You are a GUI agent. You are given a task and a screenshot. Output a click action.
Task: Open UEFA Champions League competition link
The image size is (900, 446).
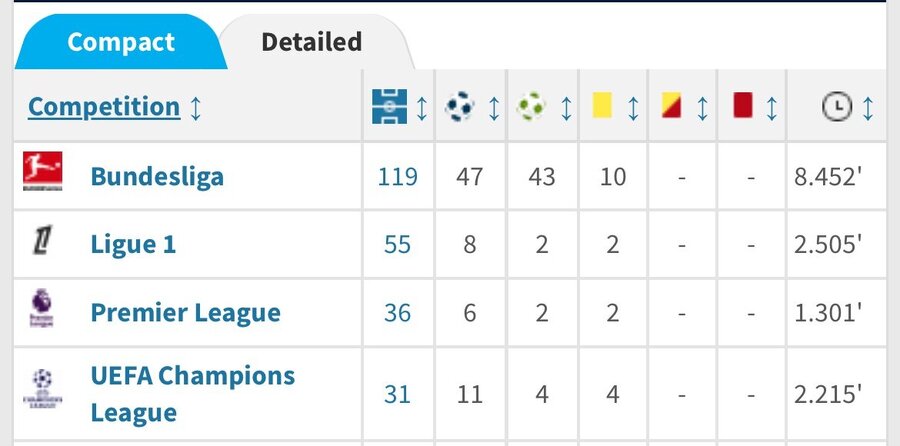click(x=193, y=394)
